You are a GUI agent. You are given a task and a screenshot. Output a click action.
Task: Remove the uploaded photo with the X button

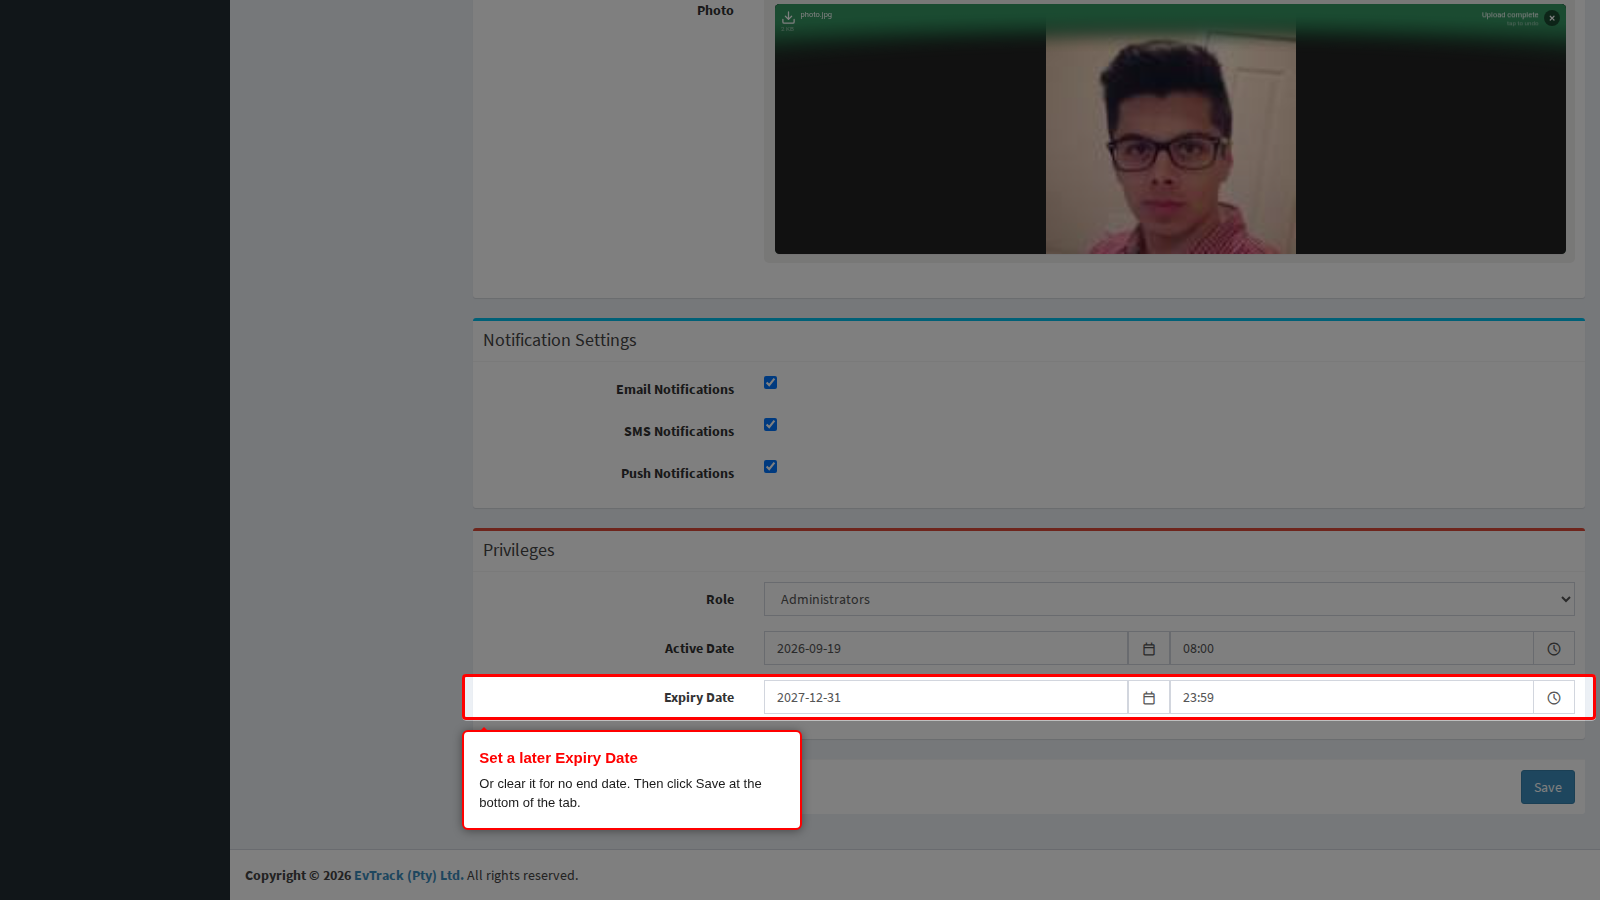[x=1552, y=18]
